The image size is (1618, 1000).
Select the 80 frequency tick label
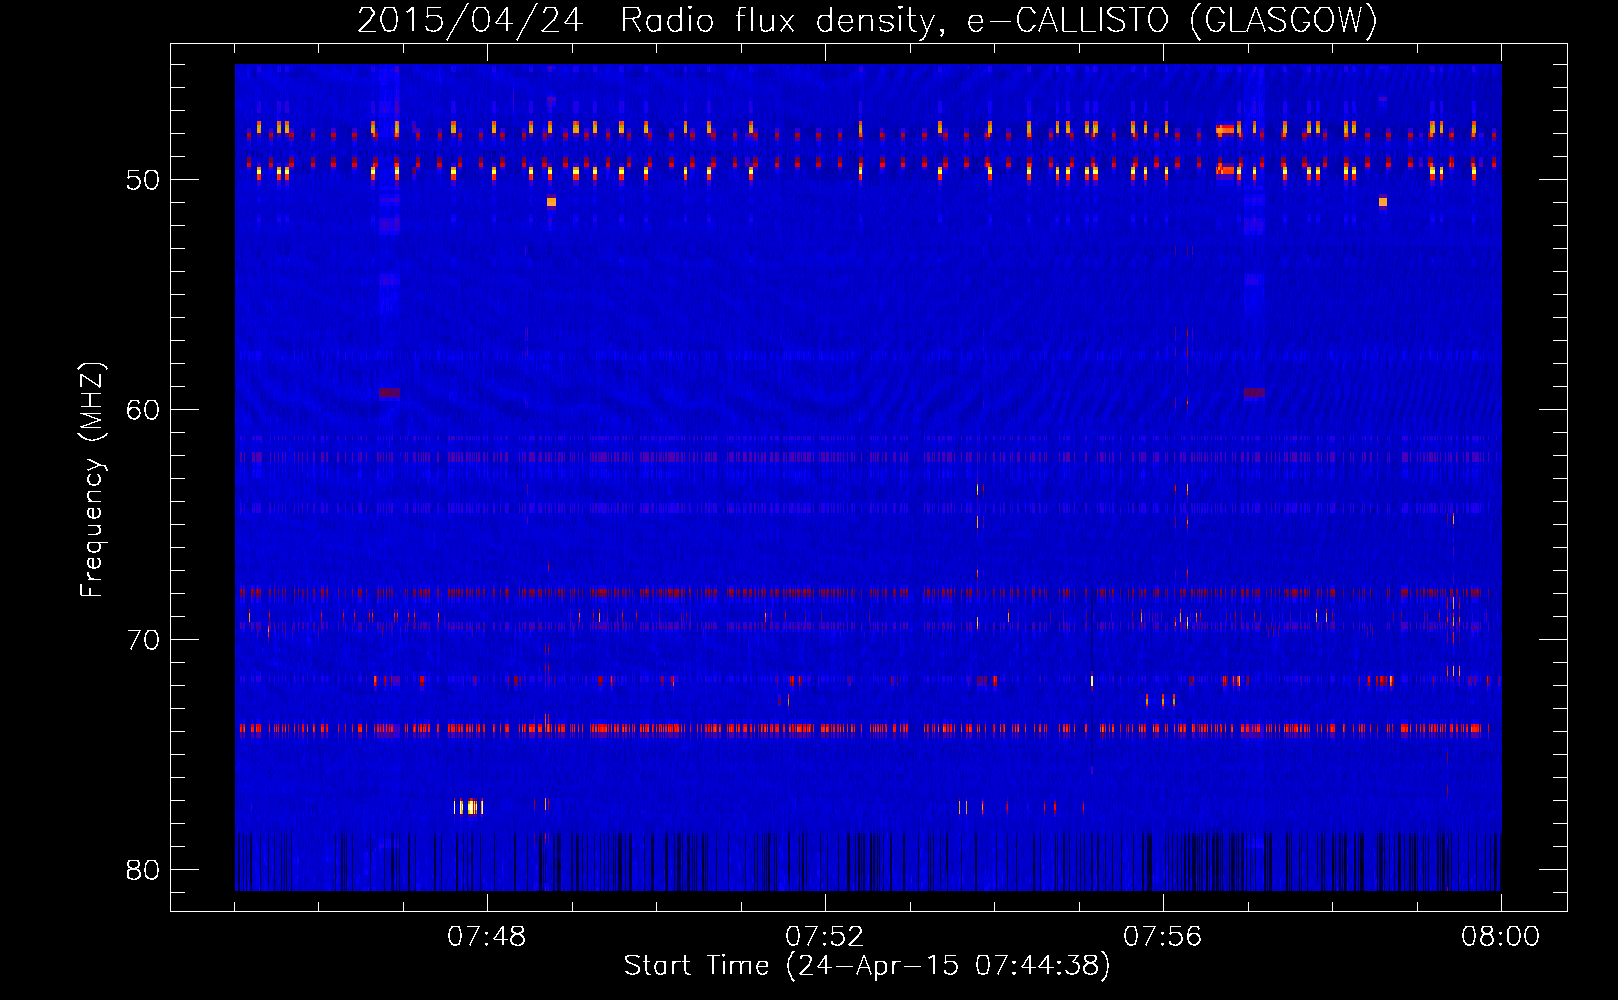[x=142, y=870]
